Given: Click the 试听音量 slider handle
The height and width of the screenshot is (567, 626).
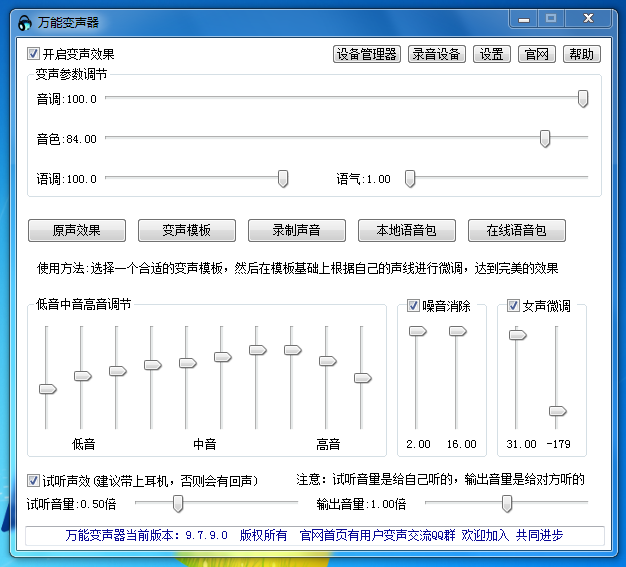Looking at the screenshot, I should click(x=178, y=503).
